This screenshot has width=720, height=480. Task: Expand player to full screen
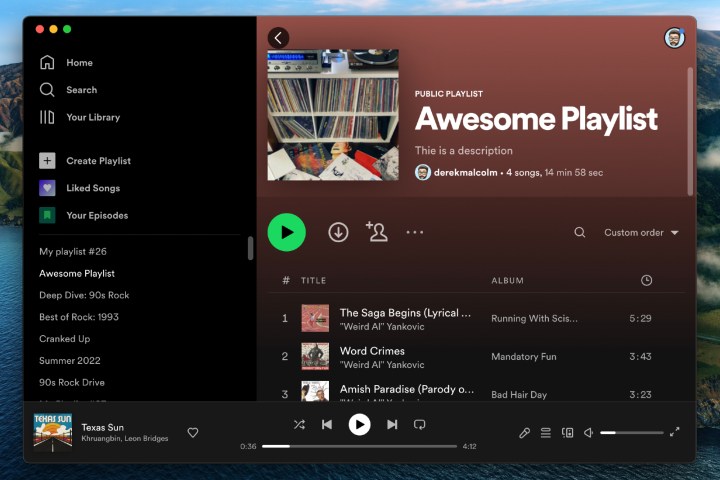674,432
